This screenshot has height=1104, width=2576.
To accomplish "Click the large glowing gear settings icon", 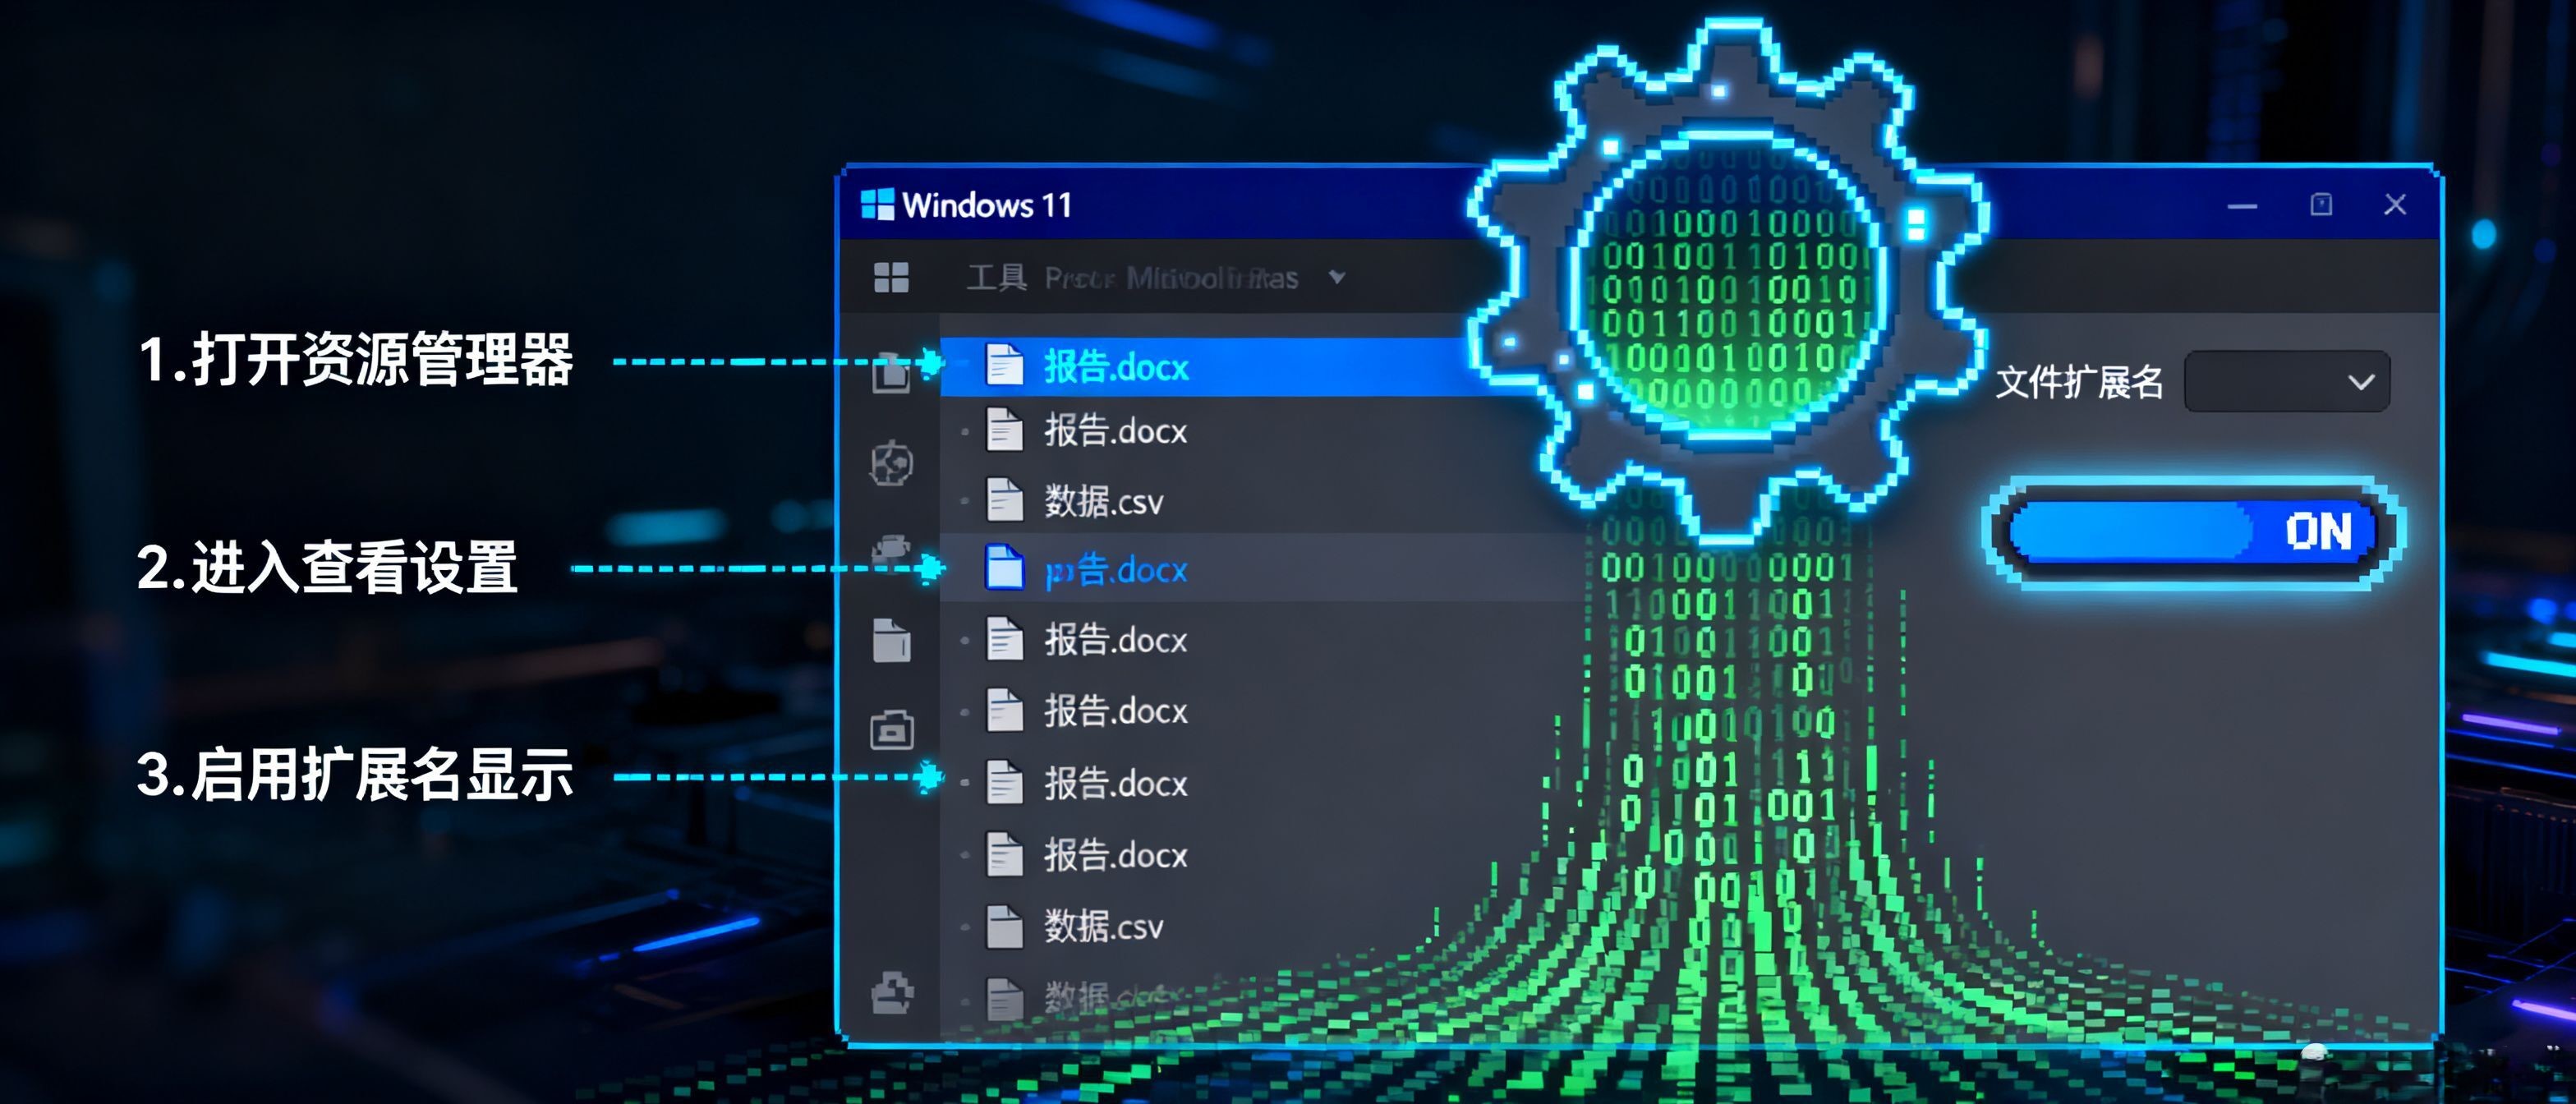I will point(1728,285).
